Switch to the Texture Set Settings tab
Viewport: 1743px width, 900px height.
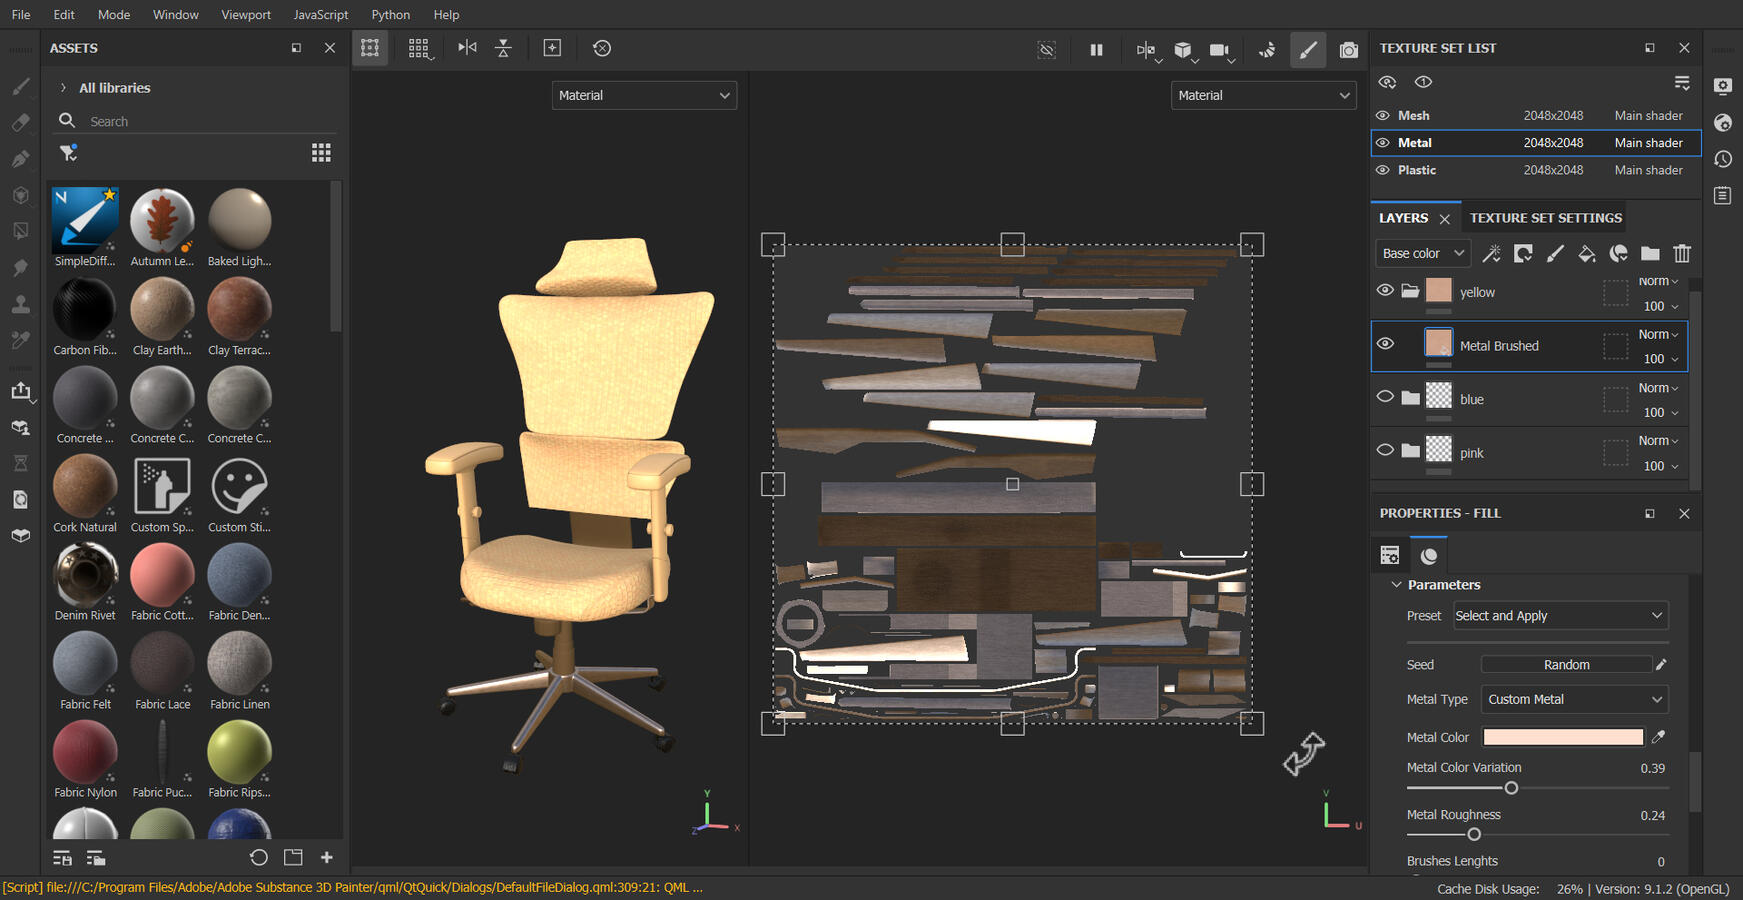pyautogui.click(x=1544, y=217)
